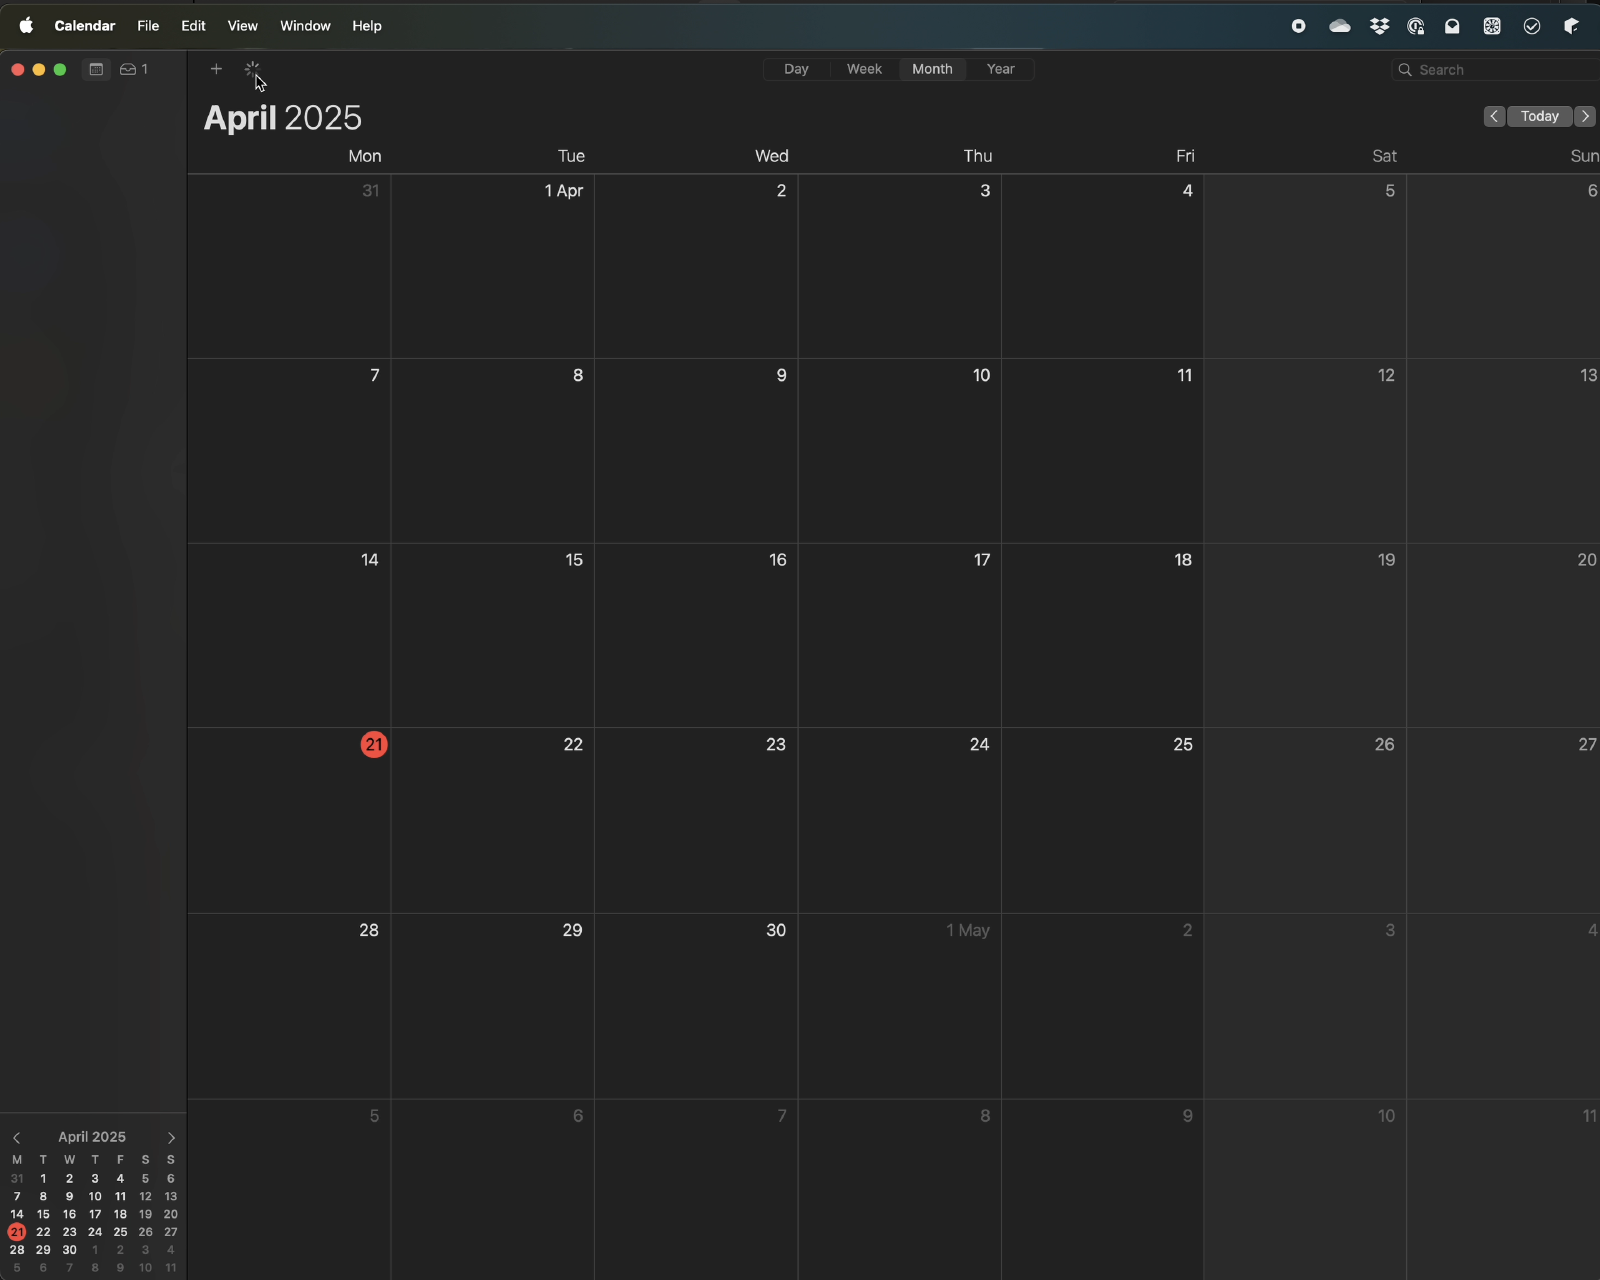Viewport: 1600px width, 1280px height.
Task: Click the screen recording stop icon
Action: pyautogui.click(x=1298, y=26)
